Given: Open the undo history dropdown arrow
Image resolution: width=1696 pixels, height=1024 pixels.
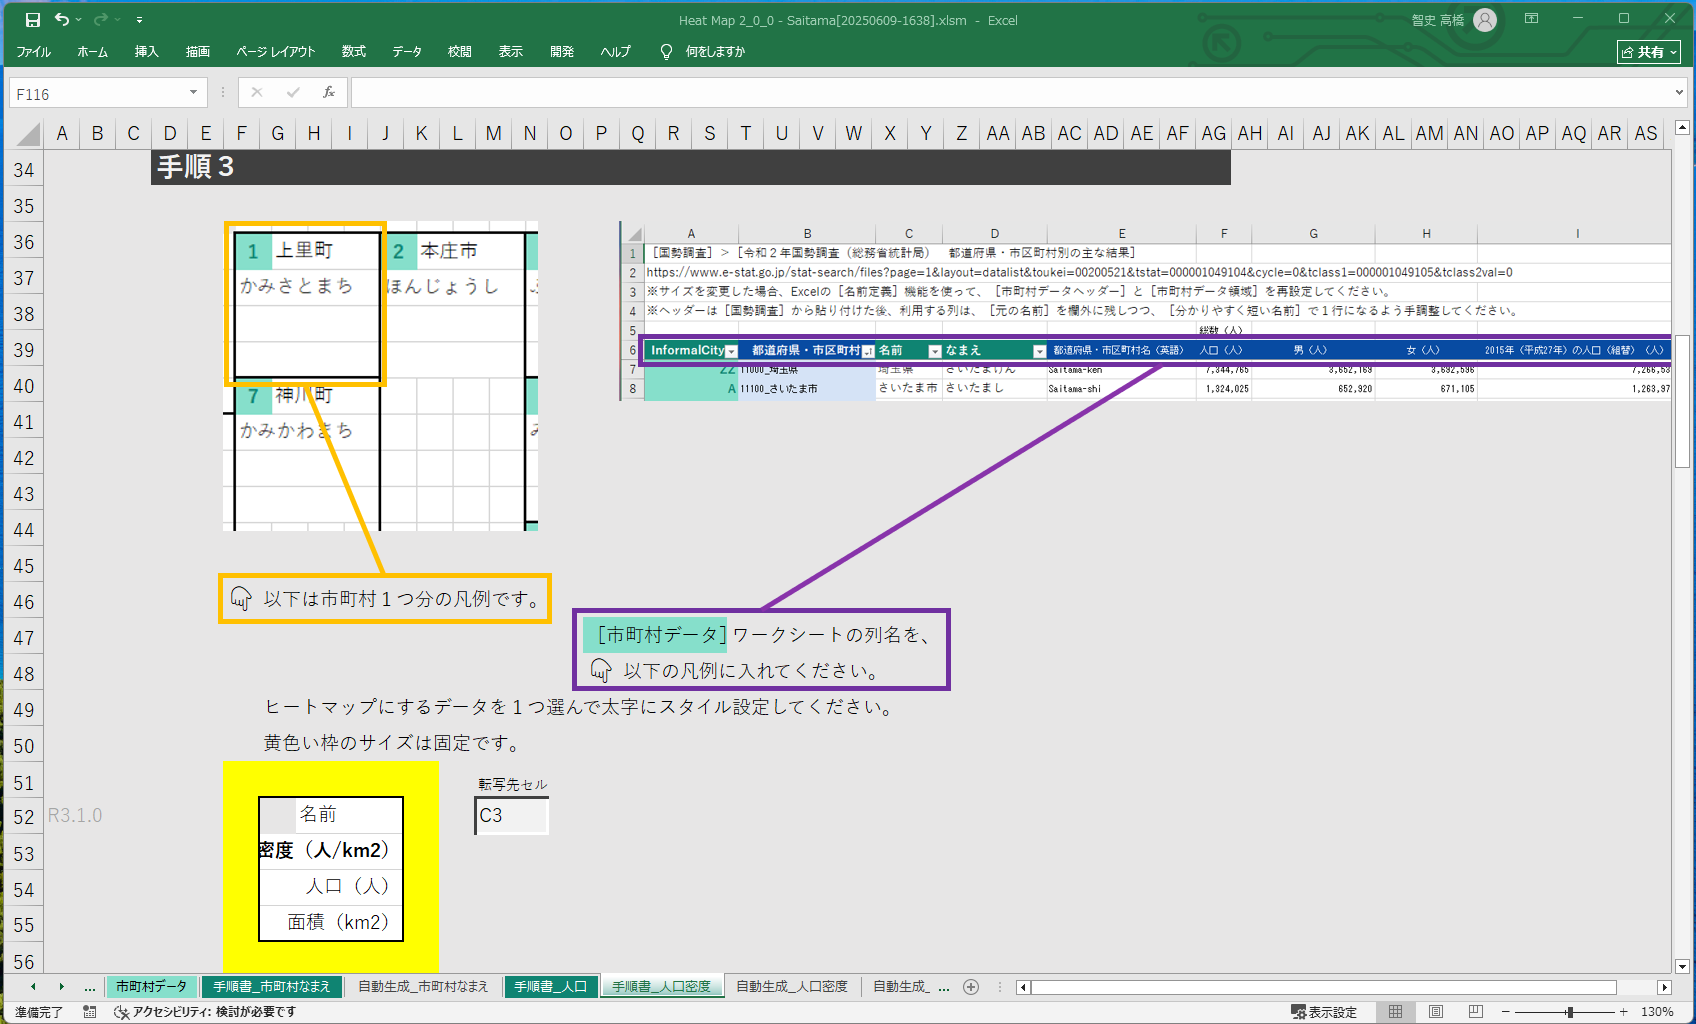Looking at the screenshot, I should (x=79, y=20).
